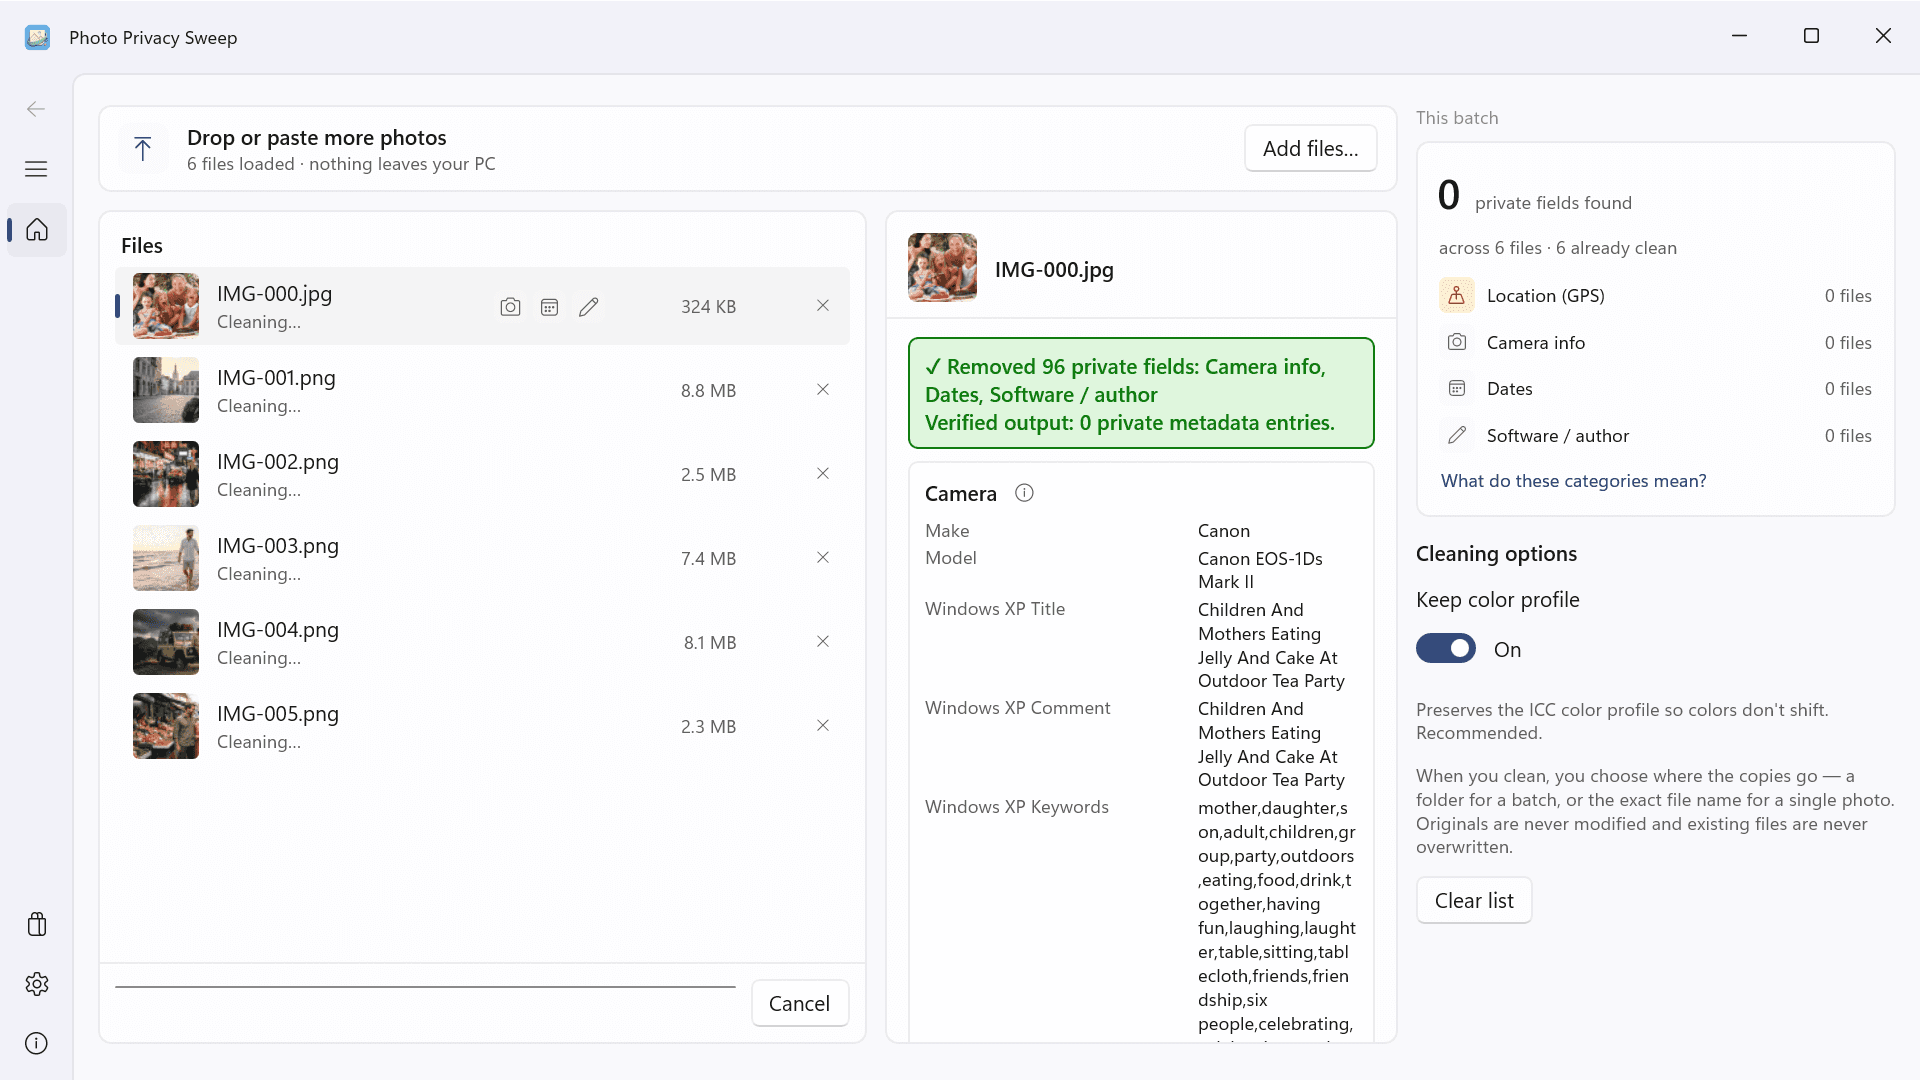Click the back arrow in the sidebar

click(x=36, y=109)
